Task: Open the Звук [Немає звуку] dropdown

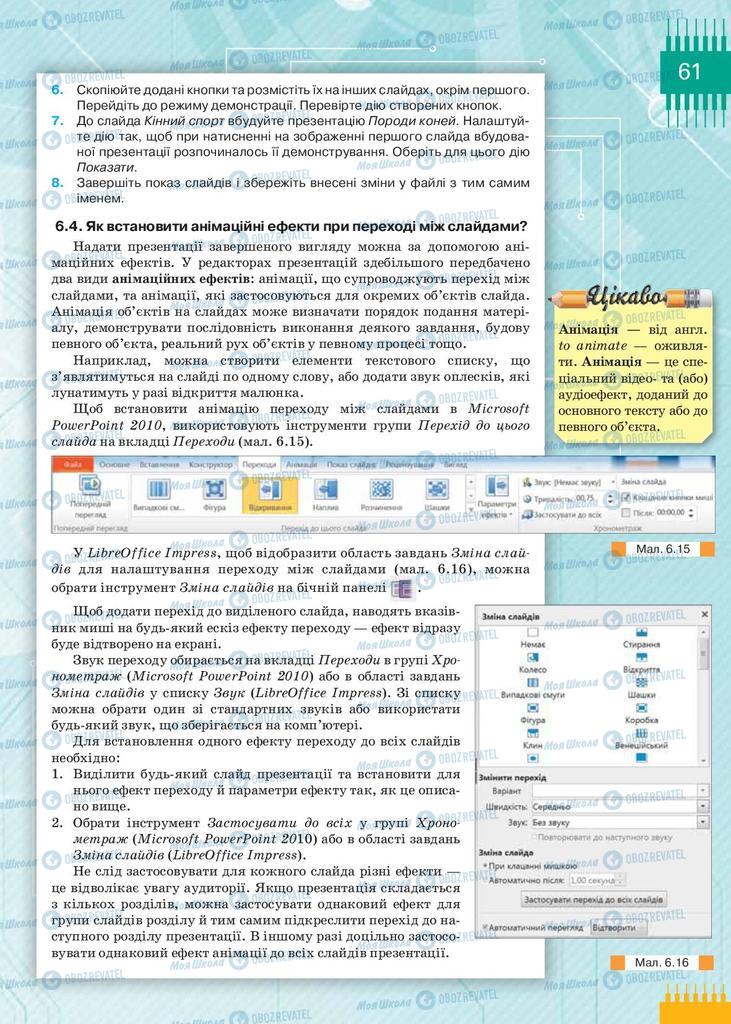Action: [x=568, y=482]
